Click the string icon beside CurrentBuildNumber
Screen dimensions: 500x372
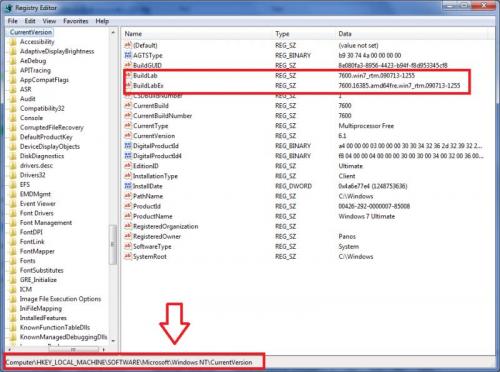tap(128, 116)
